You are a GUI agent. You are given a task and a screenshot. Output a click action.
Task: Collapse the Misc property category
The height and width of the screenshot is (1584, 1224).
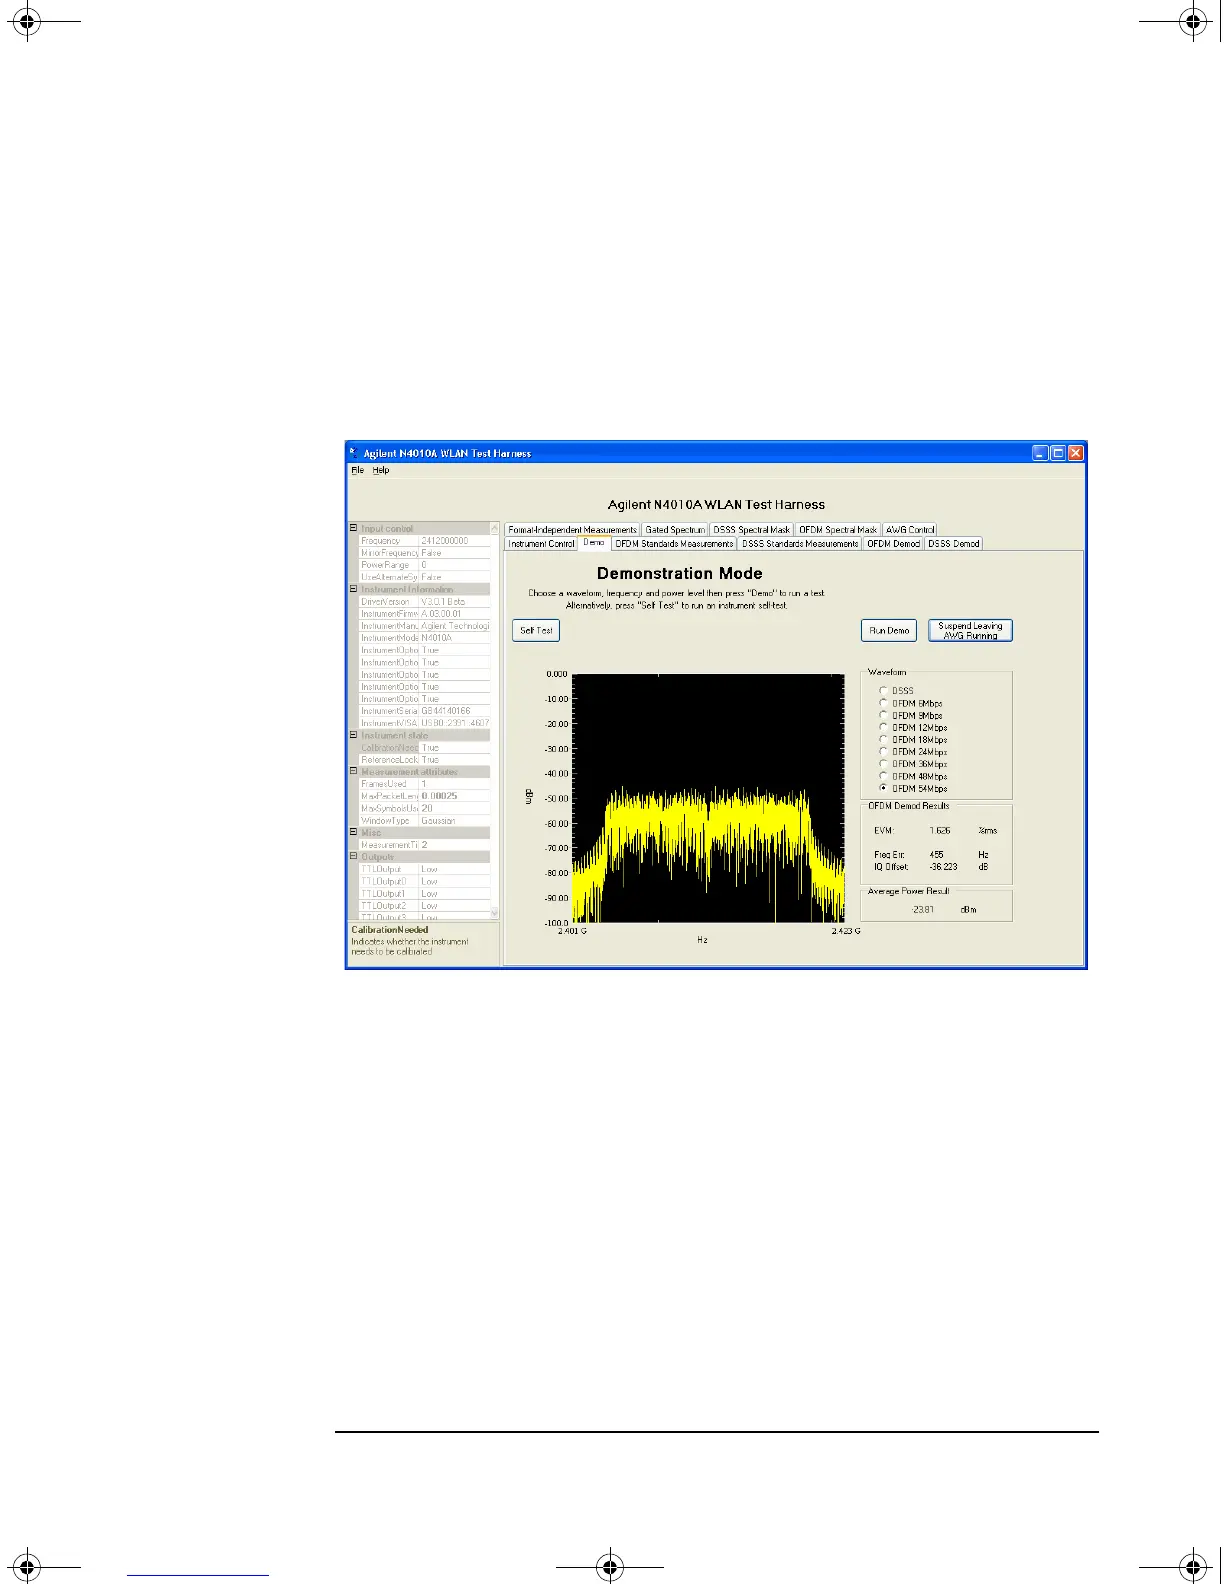353,832
